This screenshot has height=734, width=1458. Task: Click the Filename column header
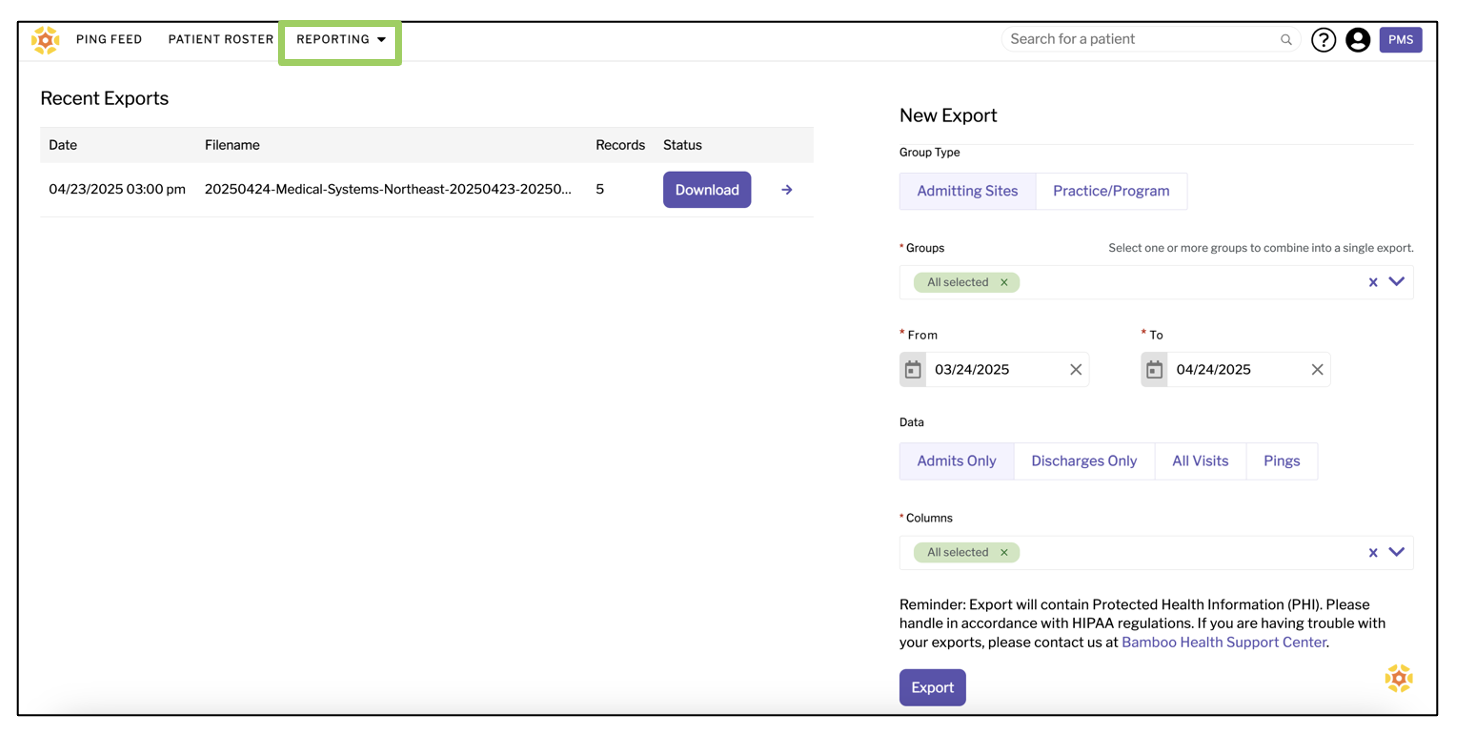coord(232,145)
